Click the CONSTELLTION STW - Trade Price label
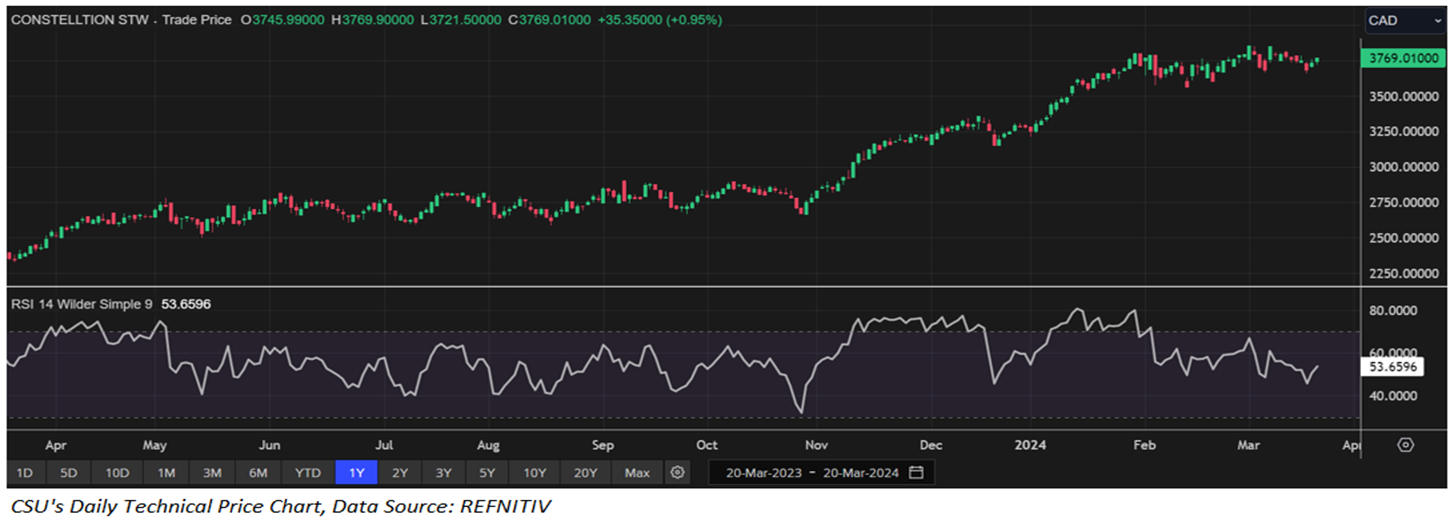This screenshot has width=1454, height=523. point(119,20)
